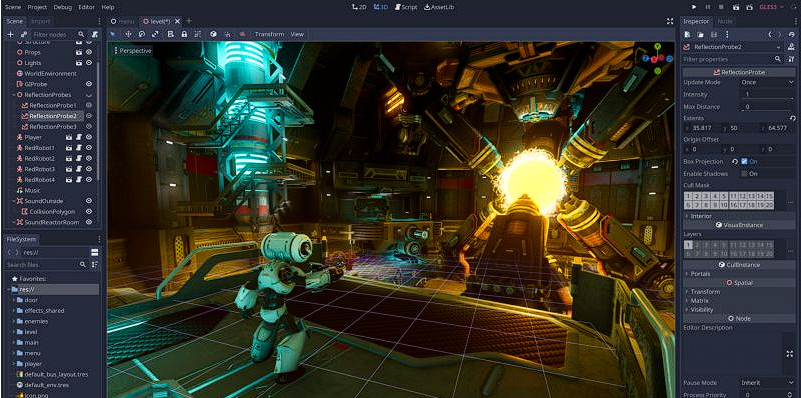Image resolution: width=801 pixels, height=398 pixels.
Task: Click the distraction-free fullscreen viewport icon
Action: coord(670,21)
